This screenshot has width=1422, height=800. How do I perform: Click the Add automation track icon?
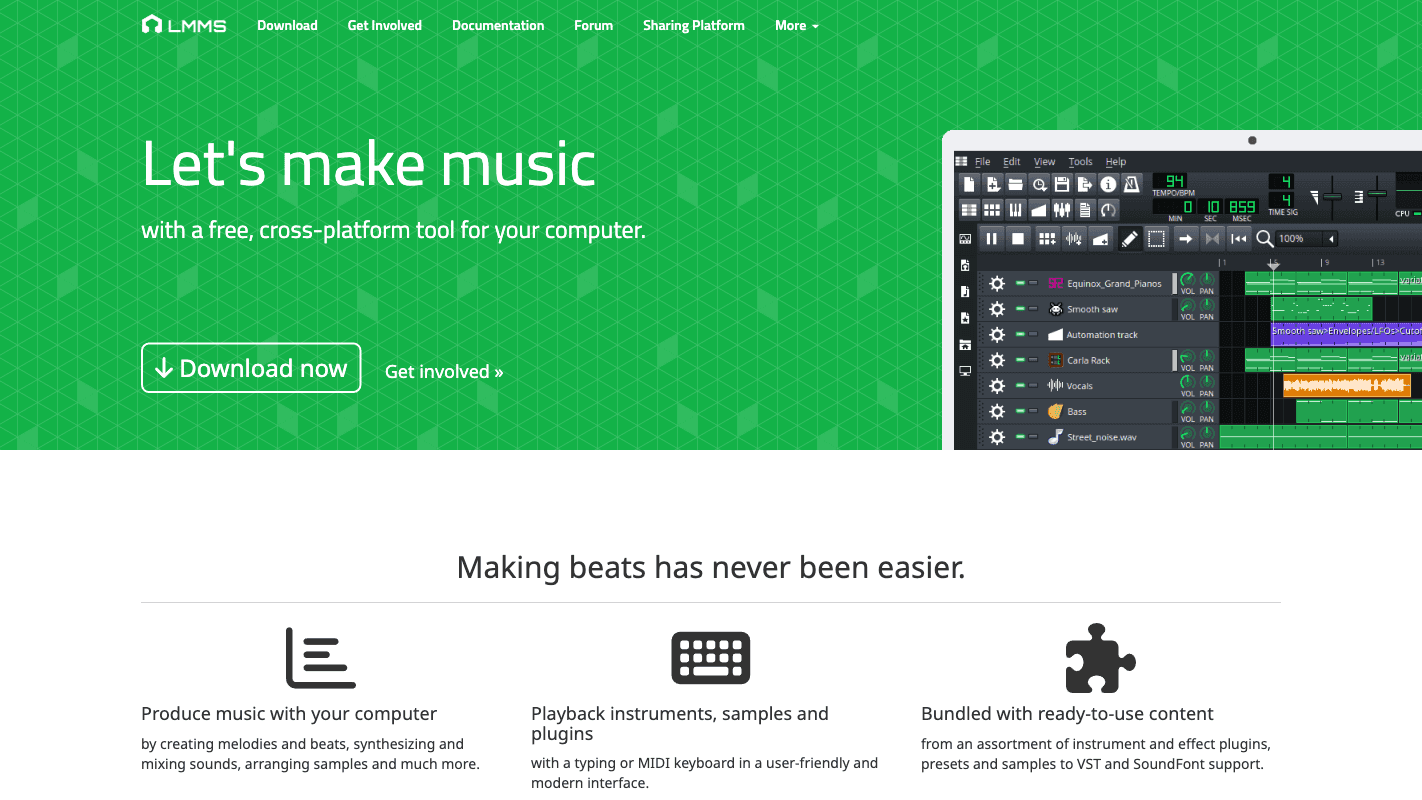pos(1101,239)
